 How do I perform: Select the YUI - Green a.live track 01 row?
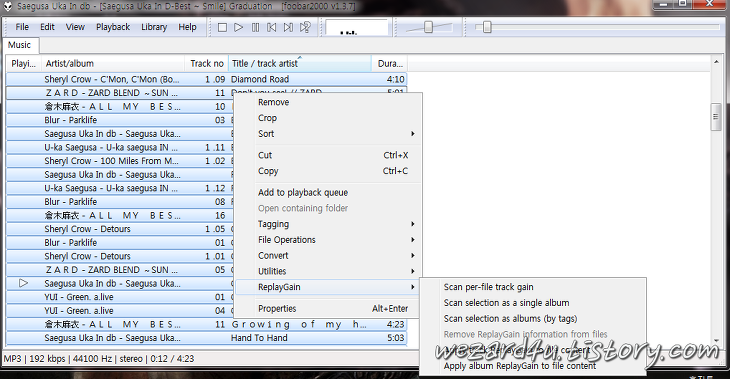(120, 297)
